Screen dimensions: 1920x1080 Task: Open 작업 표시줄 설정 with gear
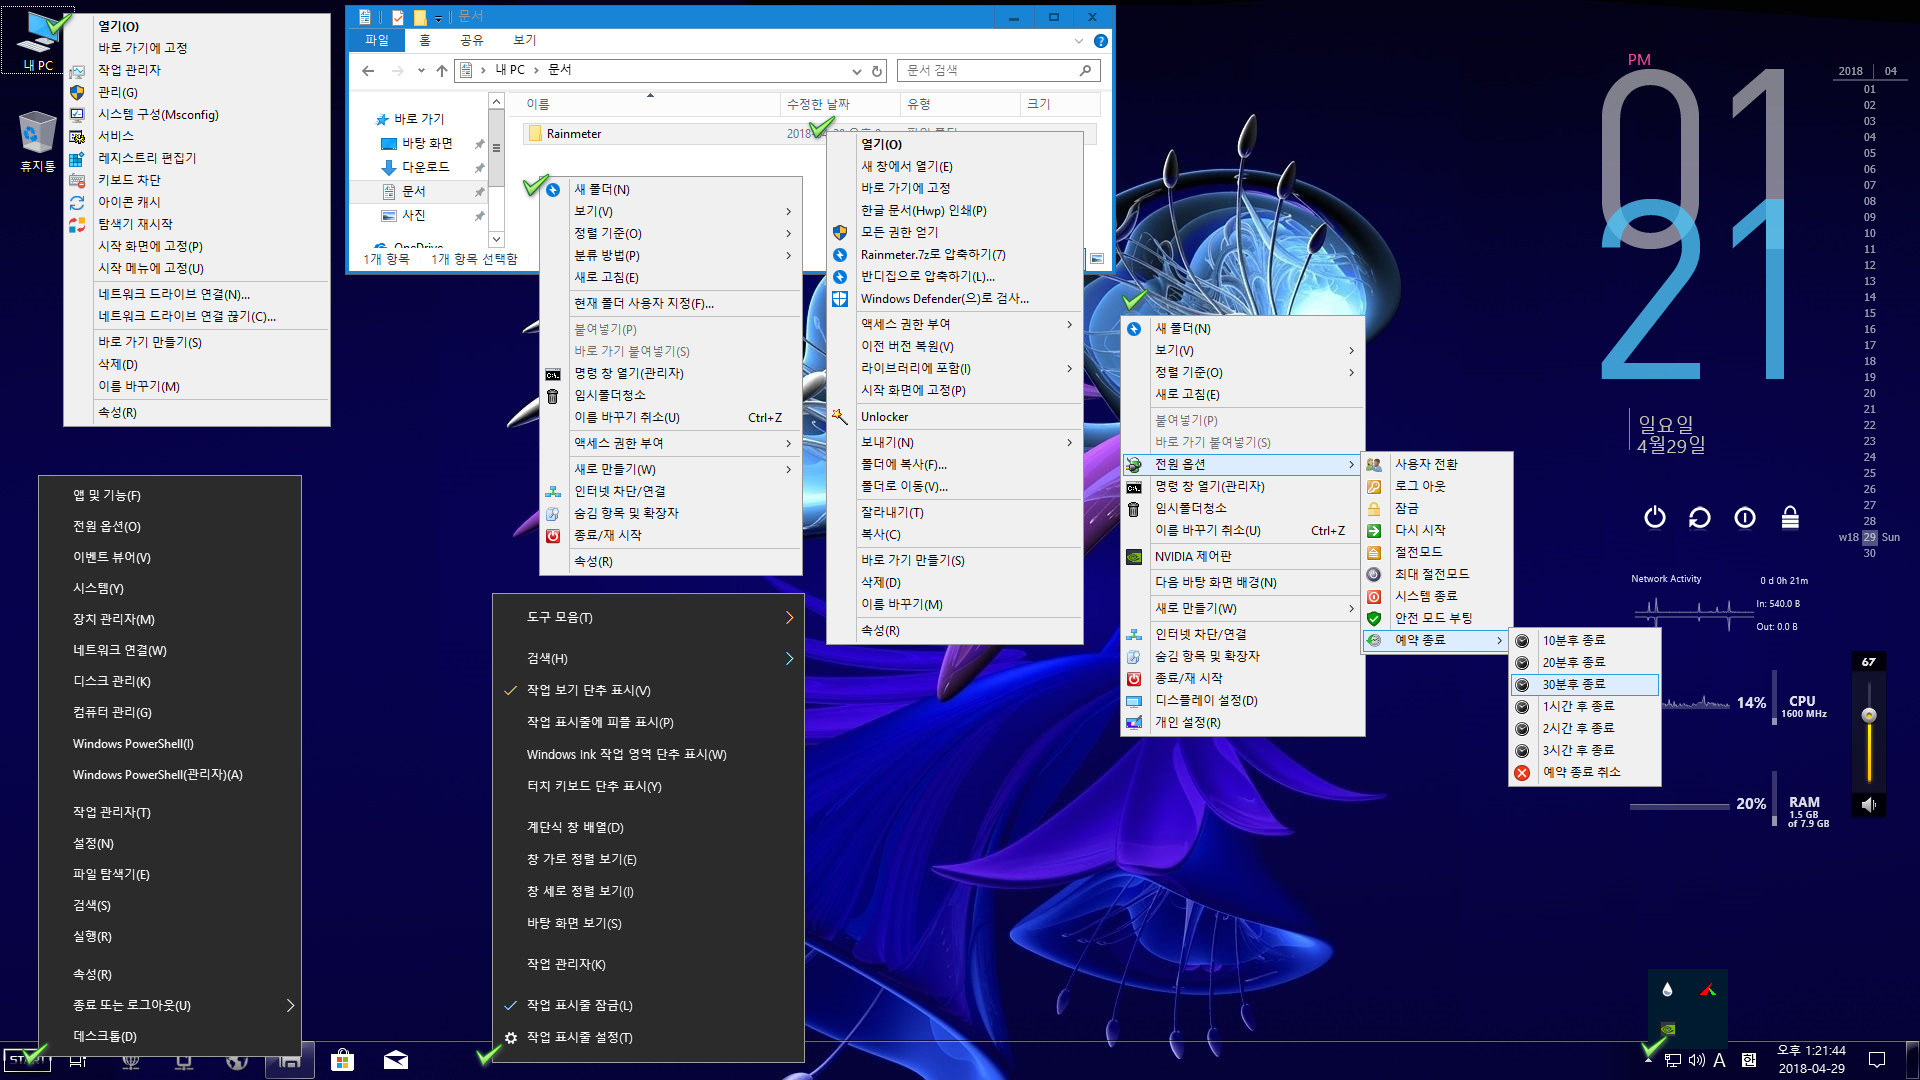(x=648, y=1037)
